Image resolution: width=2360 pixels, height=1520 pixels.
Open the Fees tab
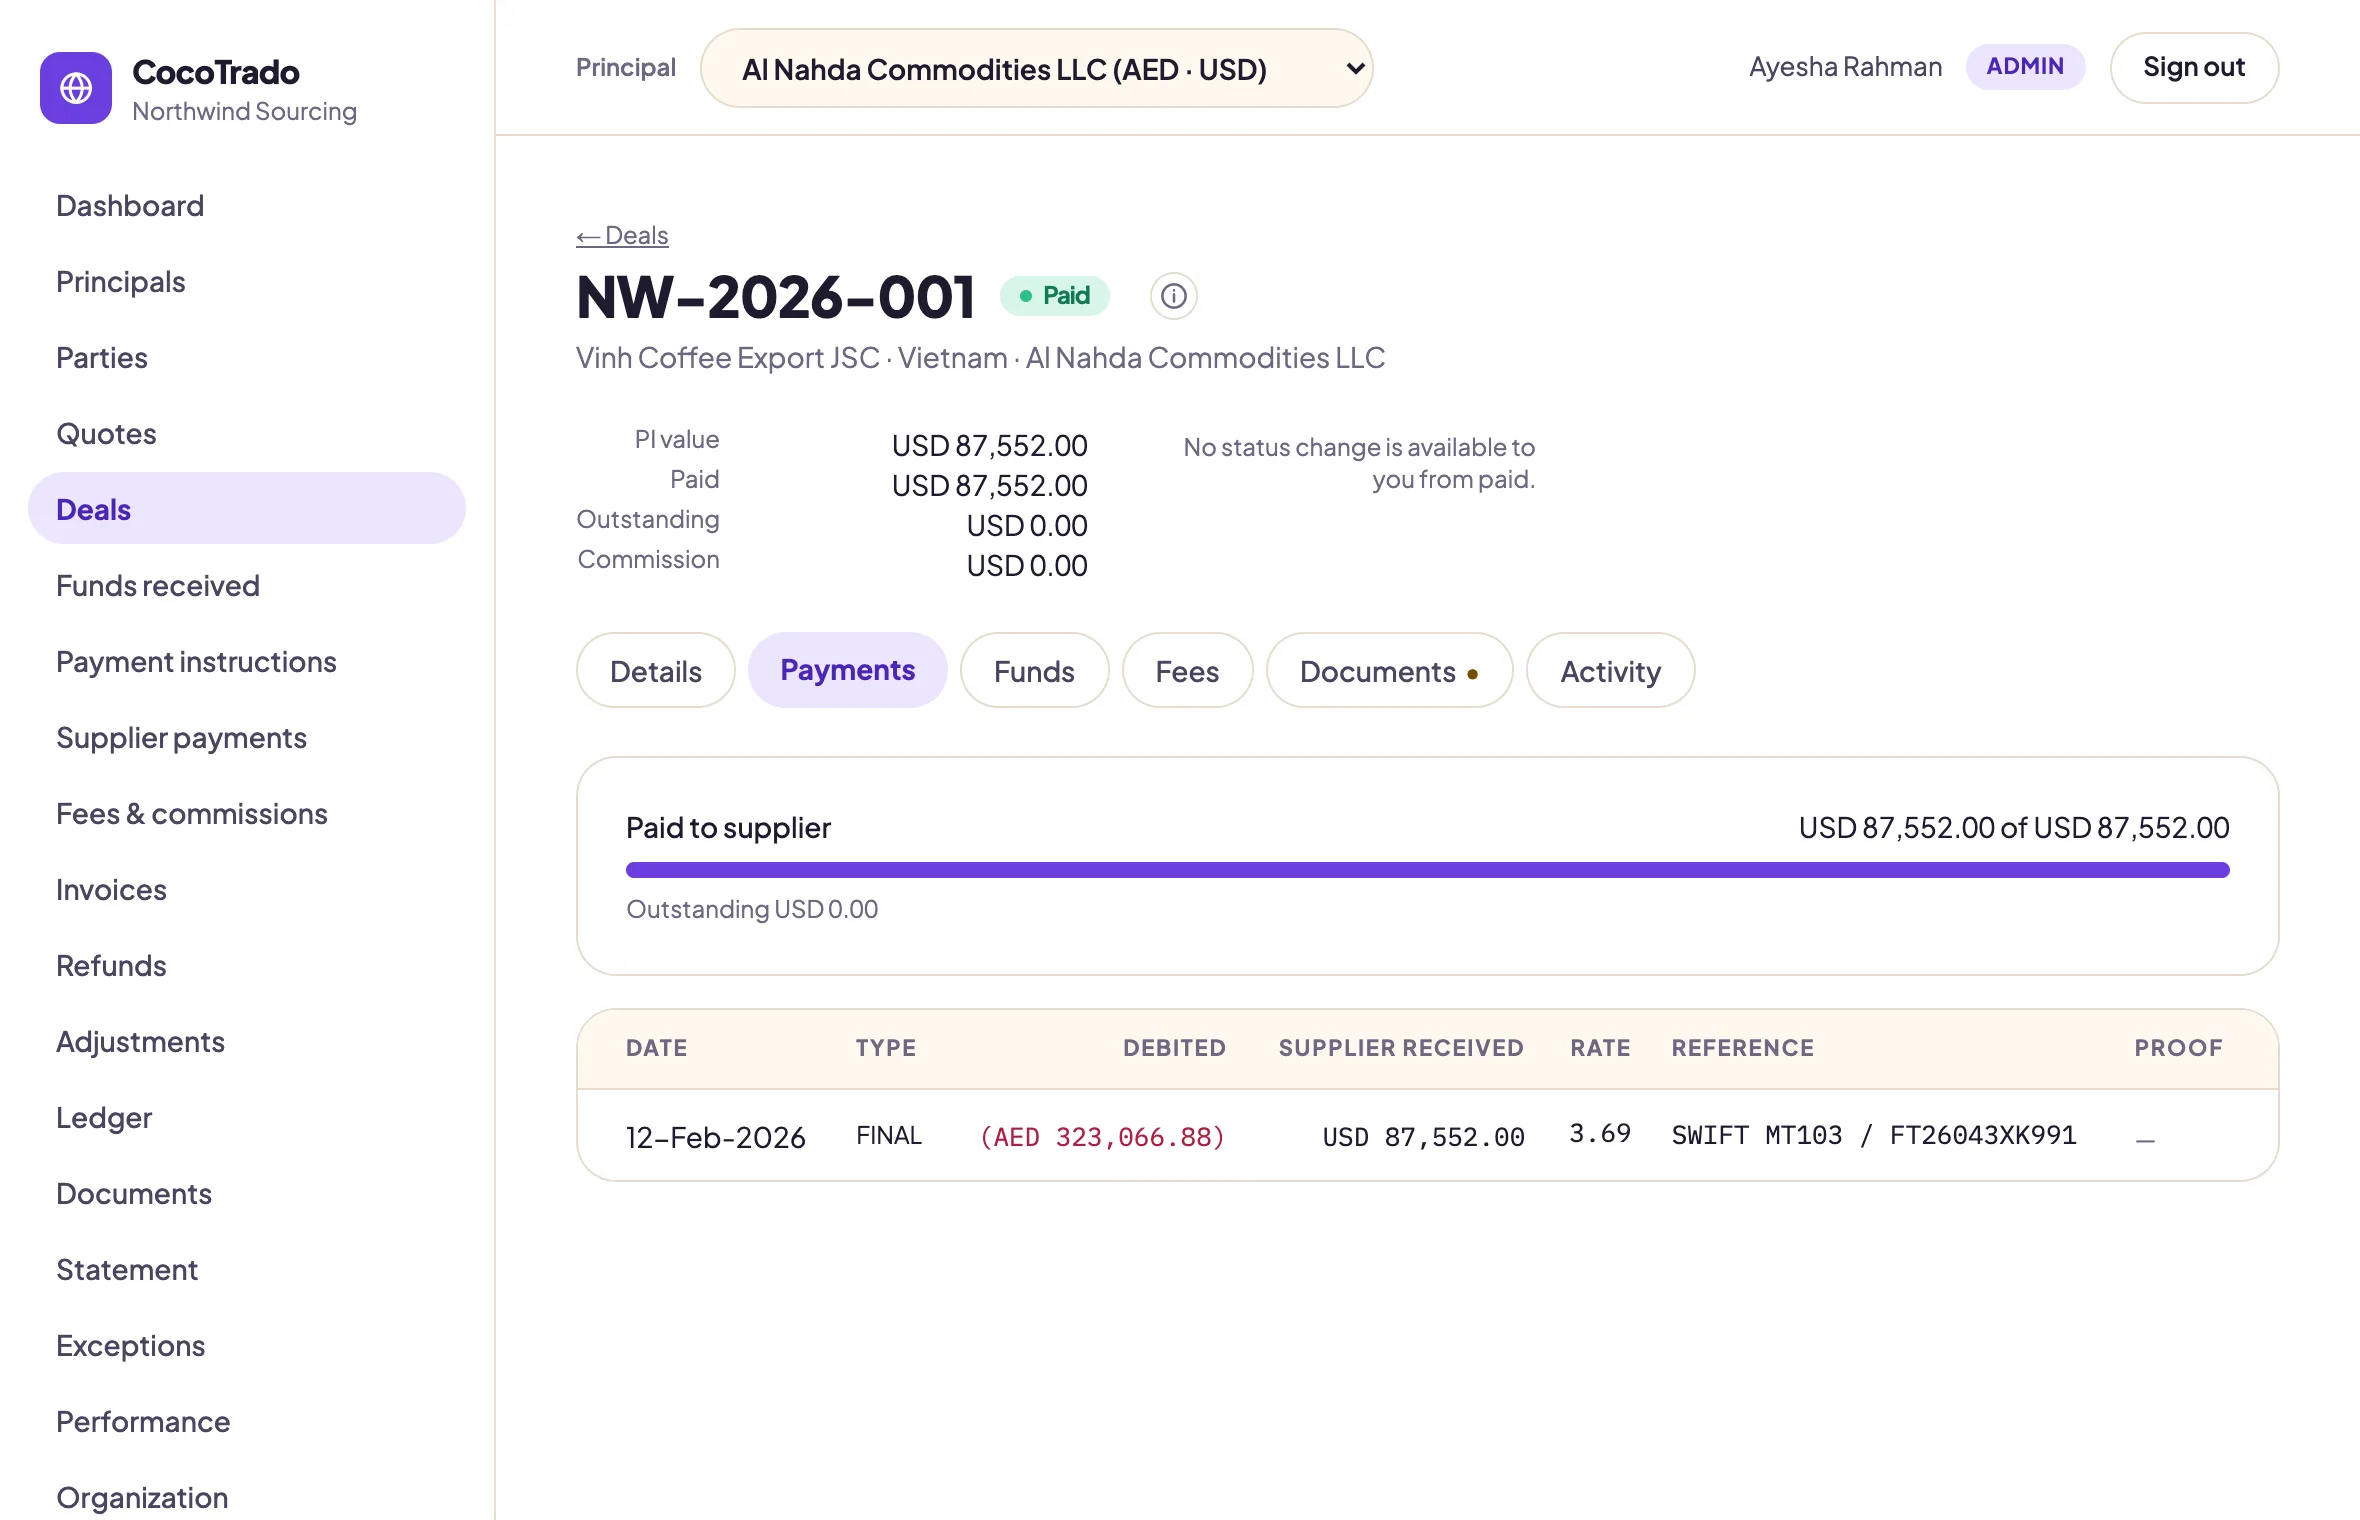1187,671
